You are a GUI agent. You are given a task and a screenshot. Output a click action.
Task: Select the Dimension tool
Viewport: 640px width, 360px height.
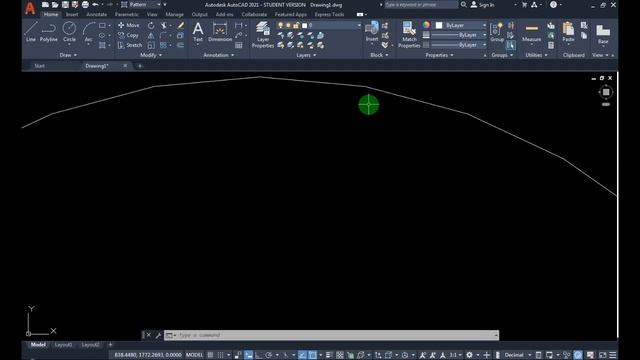click(x=220, y=32)
